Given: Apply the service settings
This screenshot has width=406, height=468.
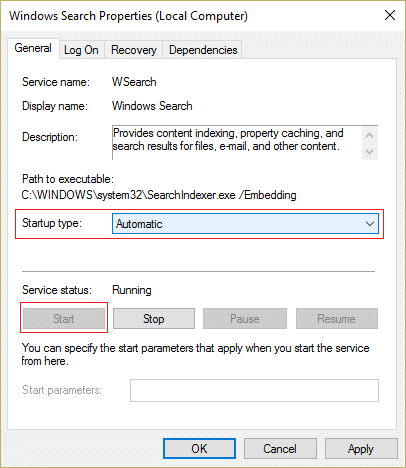Looking at the screenshot, I should [x=361, y=449].
